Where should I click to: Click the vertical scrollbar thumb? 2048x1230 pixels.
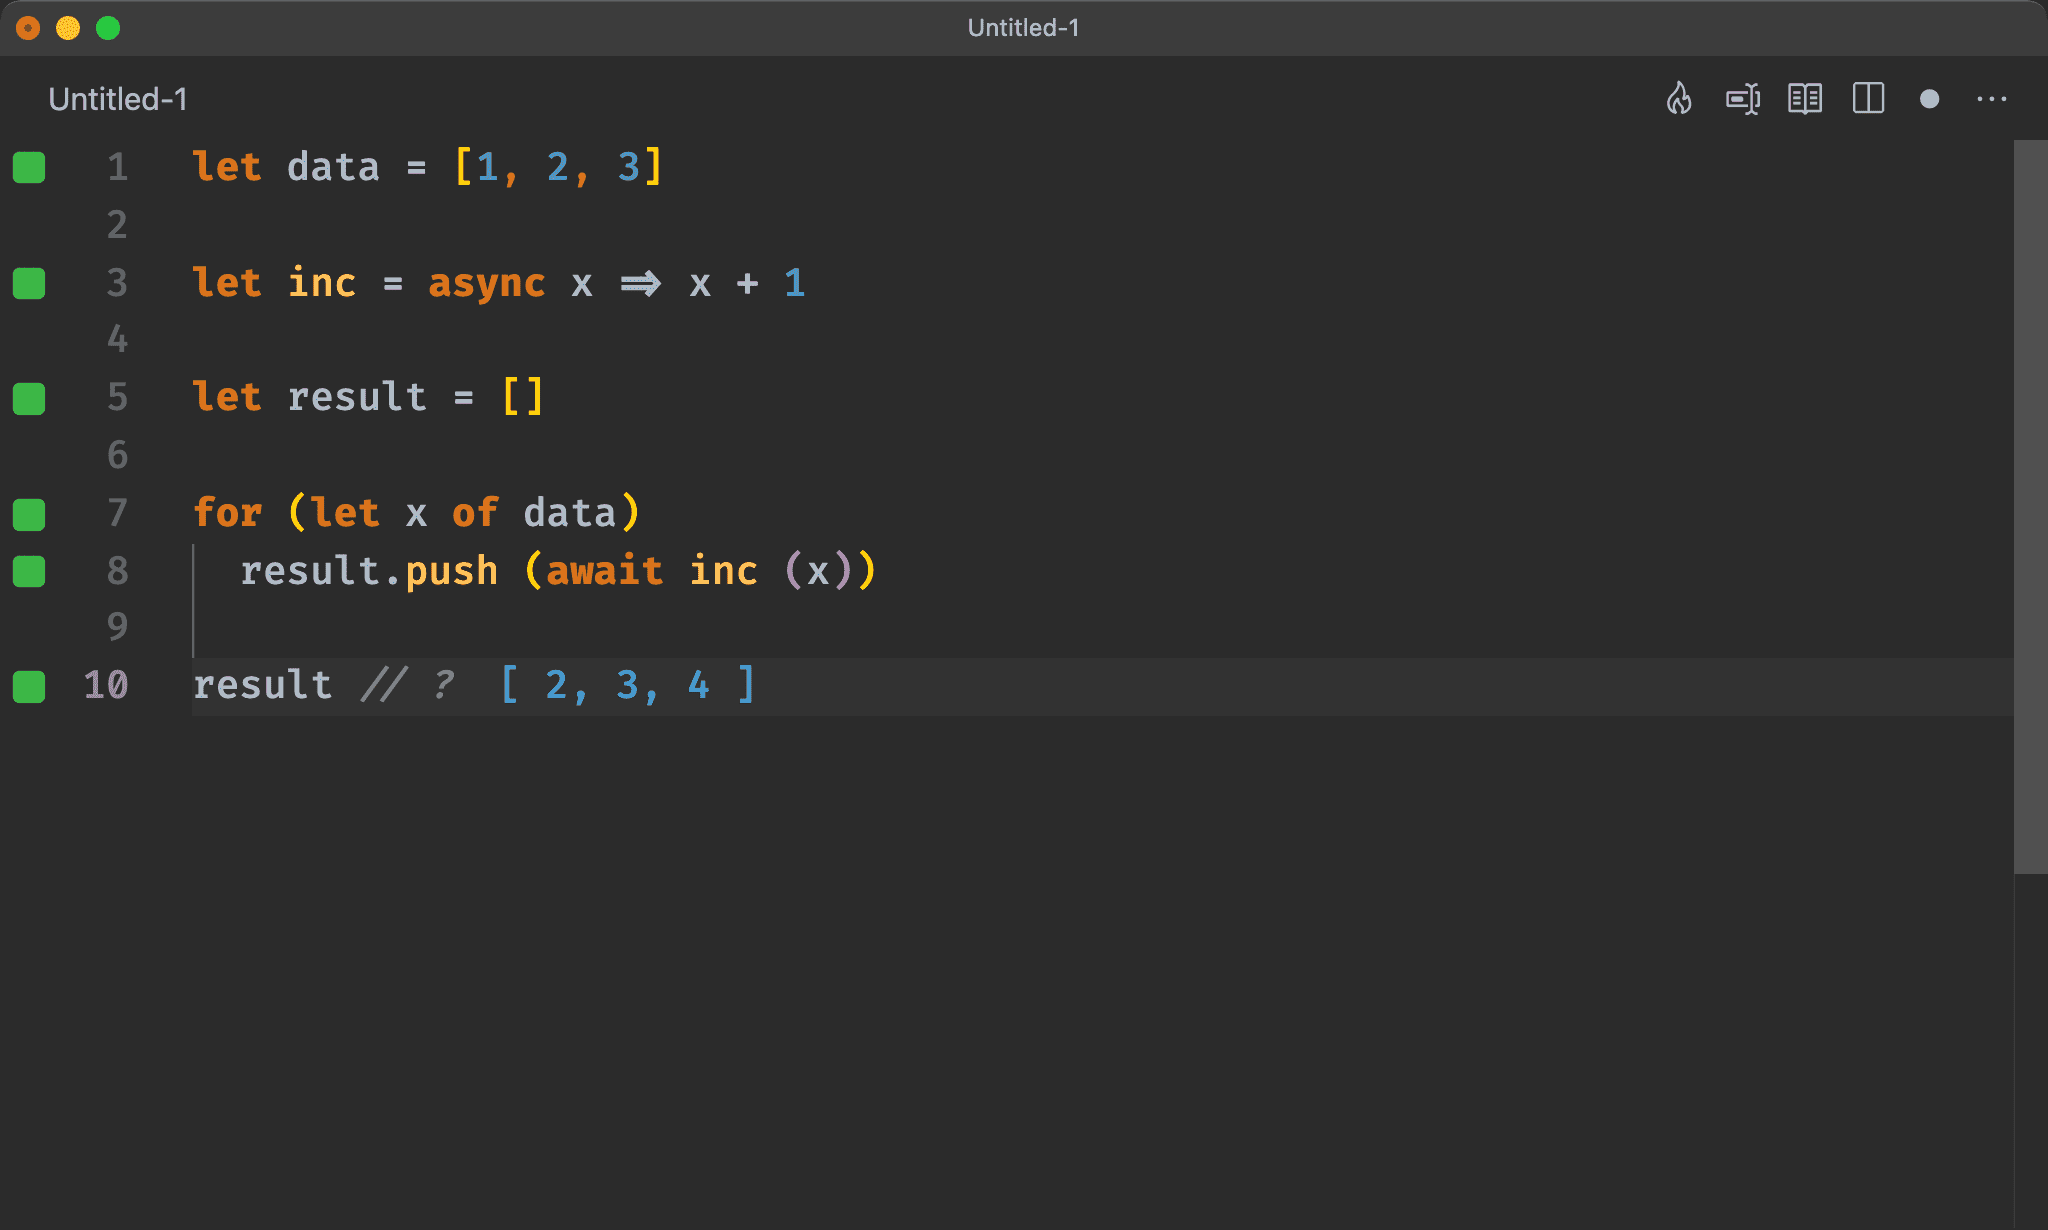point(2030,506)
